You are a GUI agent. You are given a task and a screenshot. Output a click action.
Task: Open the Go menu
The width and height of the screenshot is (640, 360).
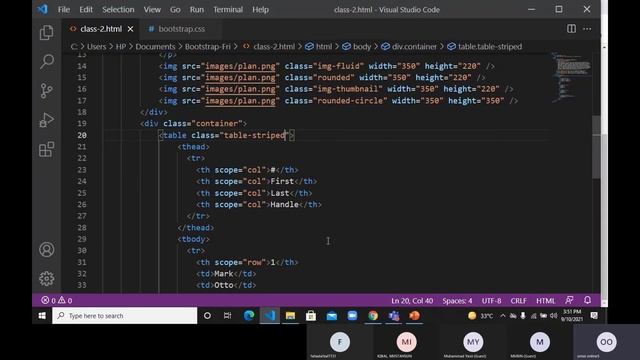point(175,9)
